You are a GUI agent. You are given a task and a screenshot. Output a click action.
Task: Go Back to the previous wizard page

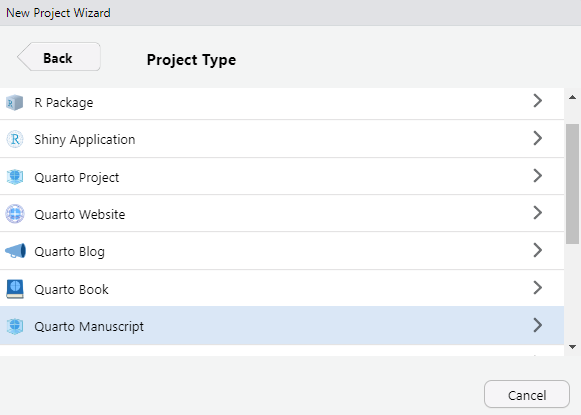(59, 57)
